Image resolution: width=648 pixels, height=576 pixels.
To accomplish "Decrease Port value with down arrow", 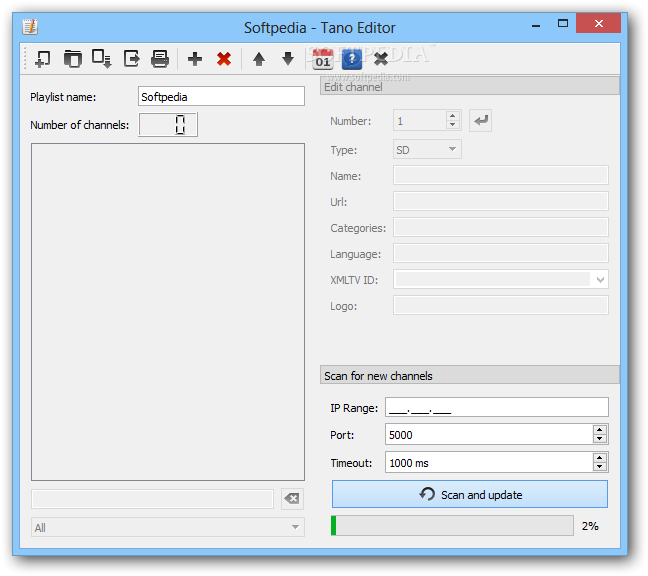I will point(600,439).
